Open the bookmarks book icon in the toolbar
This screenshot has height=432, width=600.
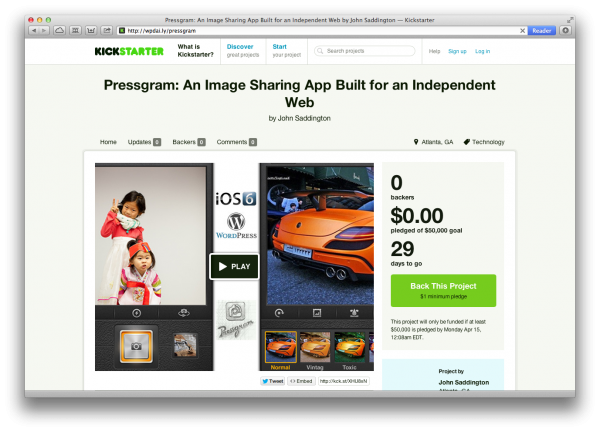point(75,30)
